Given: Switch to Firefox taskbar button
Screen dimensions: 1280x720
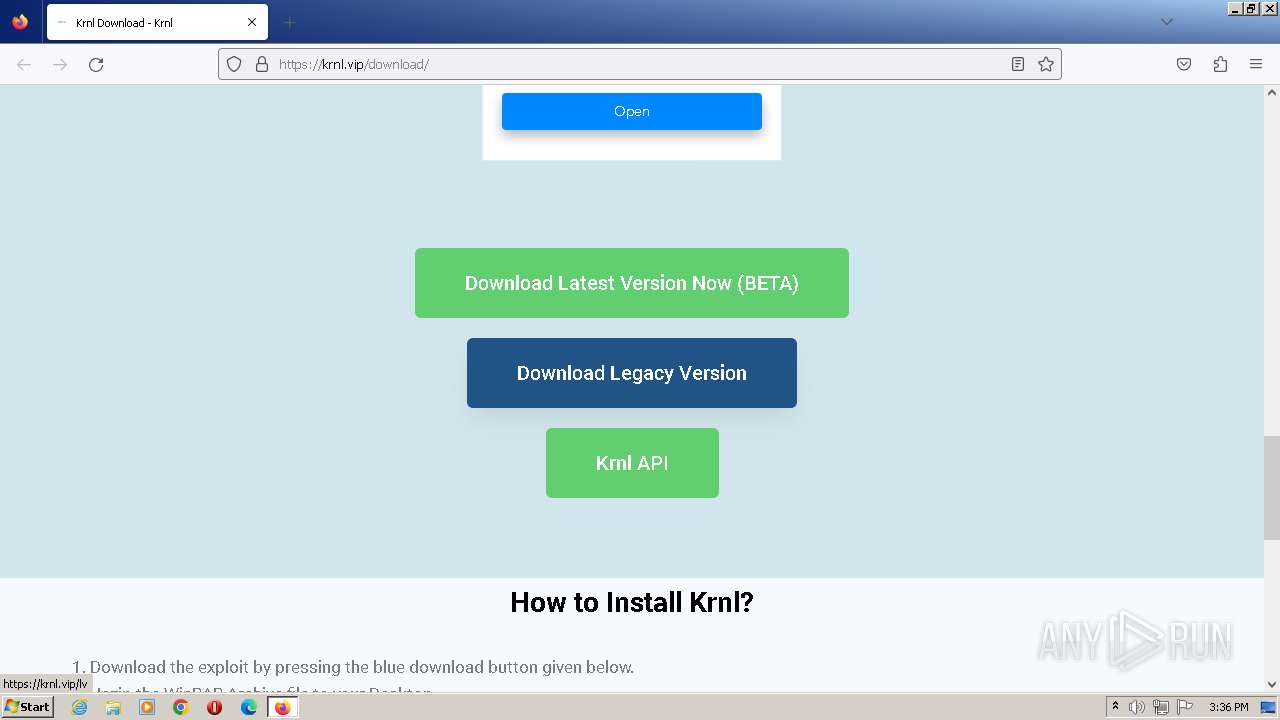Looking at the screenshot, I should [282, 707].
